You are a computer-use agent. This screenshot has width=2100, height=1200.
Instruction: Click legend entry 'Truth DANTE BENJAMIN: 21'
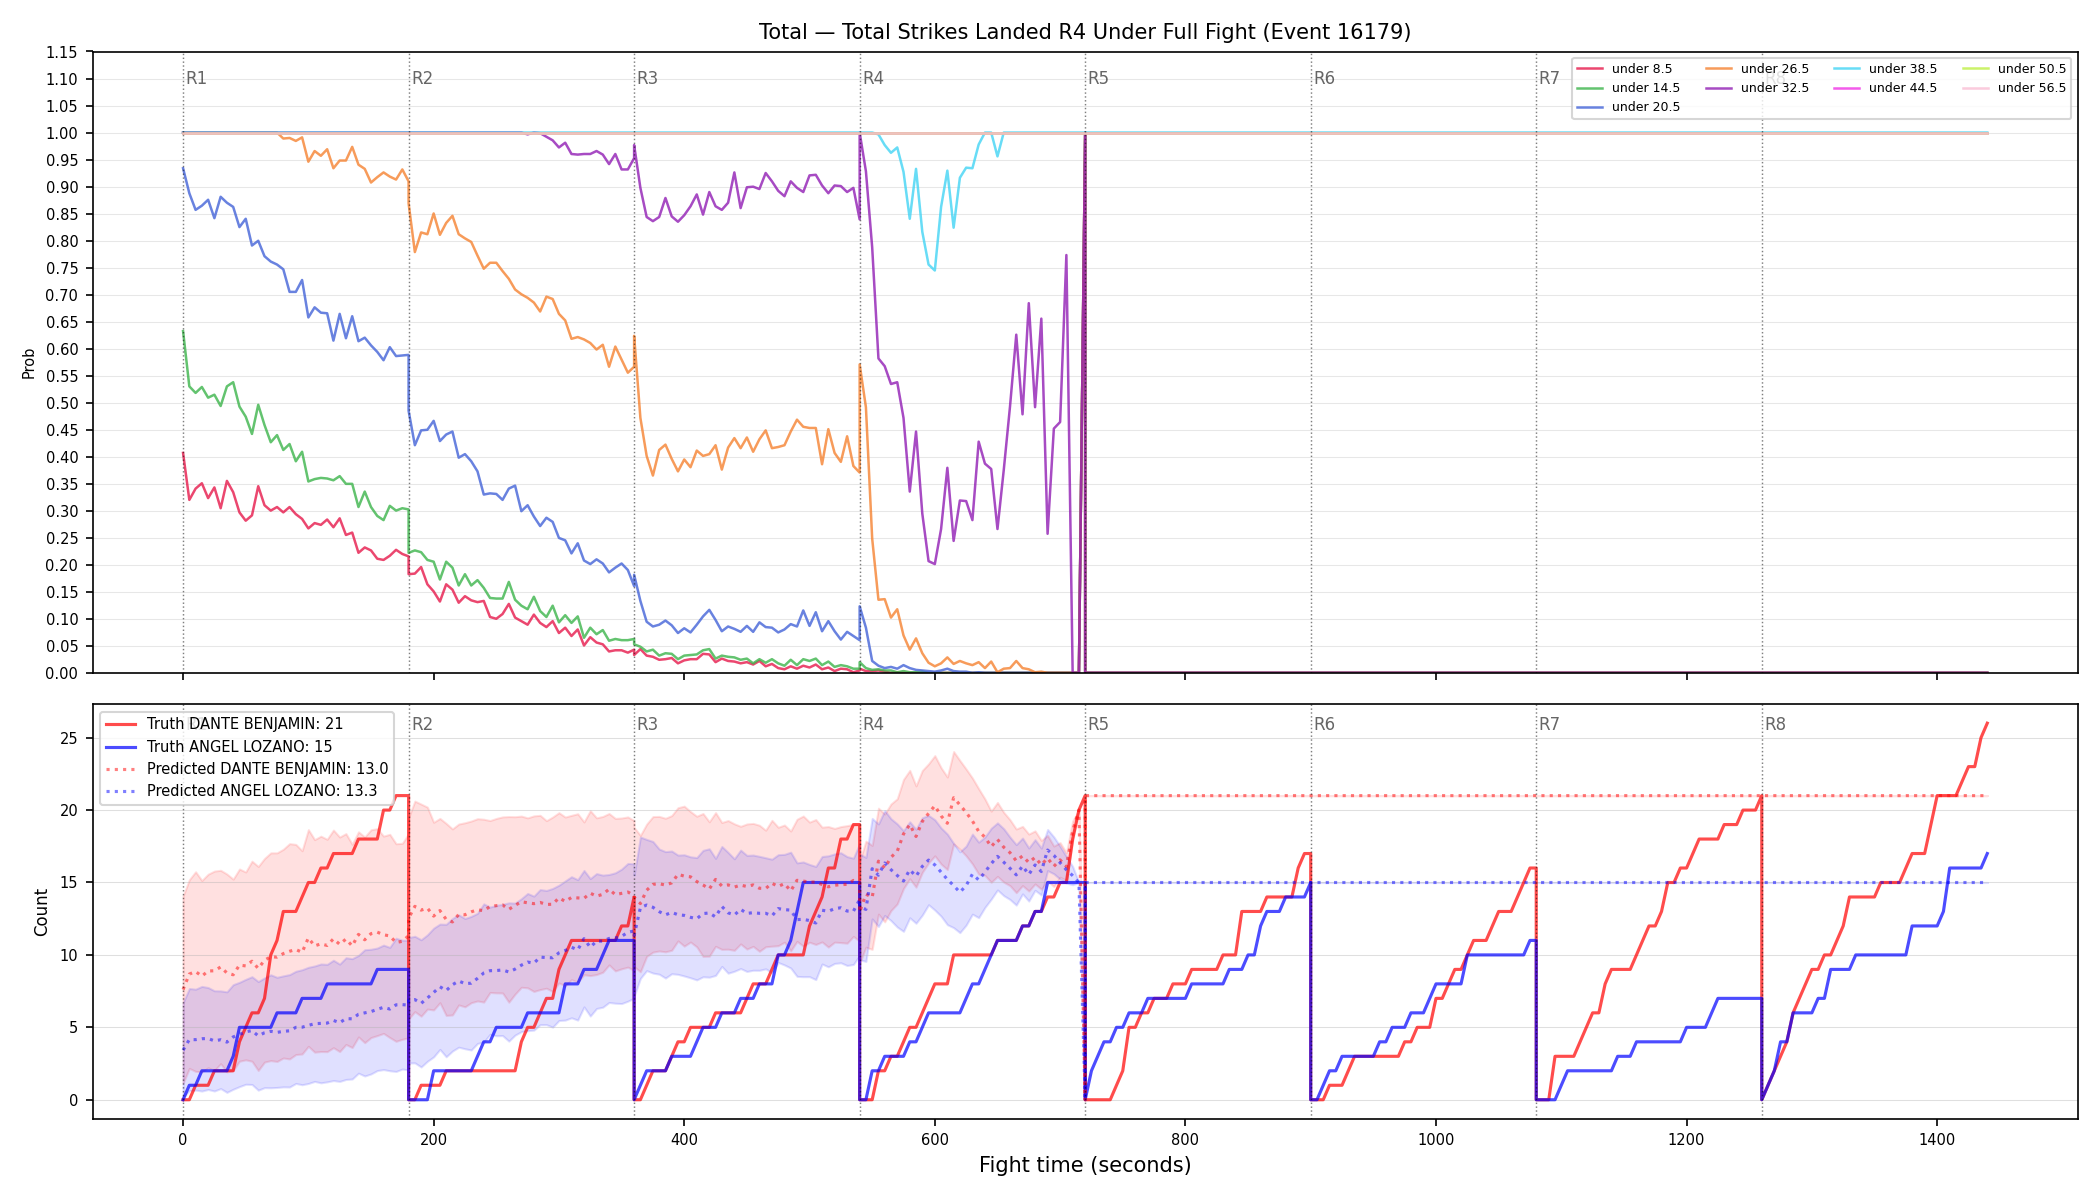click(245, 724)
